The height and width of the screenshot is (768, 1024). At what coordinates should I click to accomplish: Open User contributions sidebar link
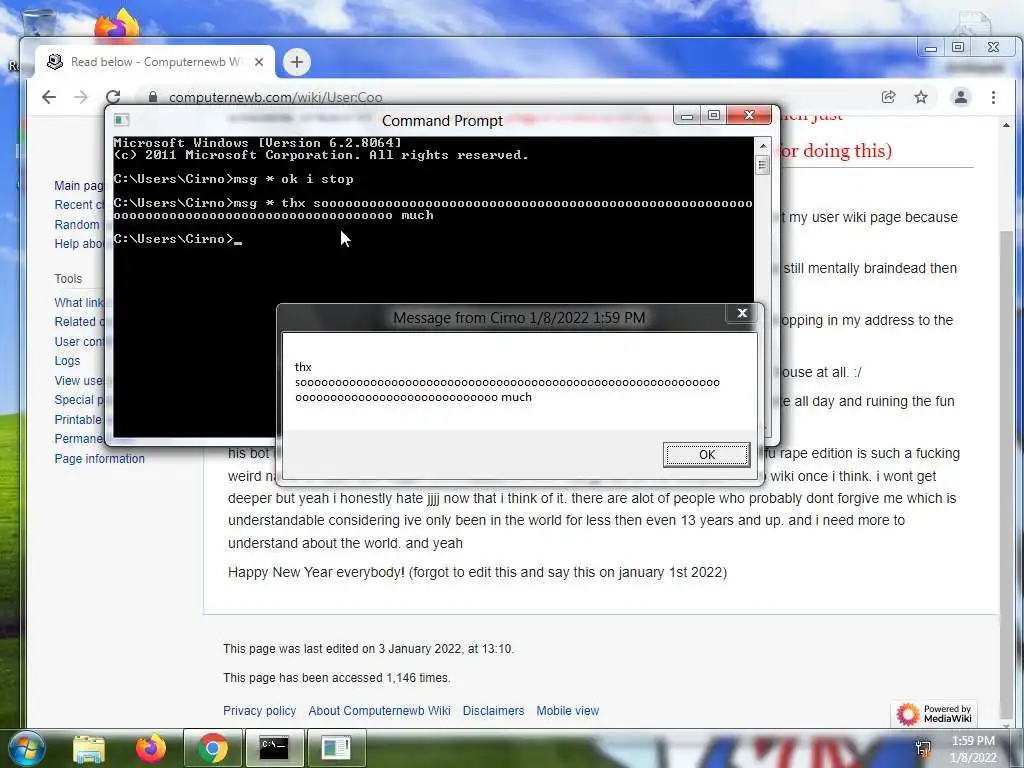[x=79, y=341]
